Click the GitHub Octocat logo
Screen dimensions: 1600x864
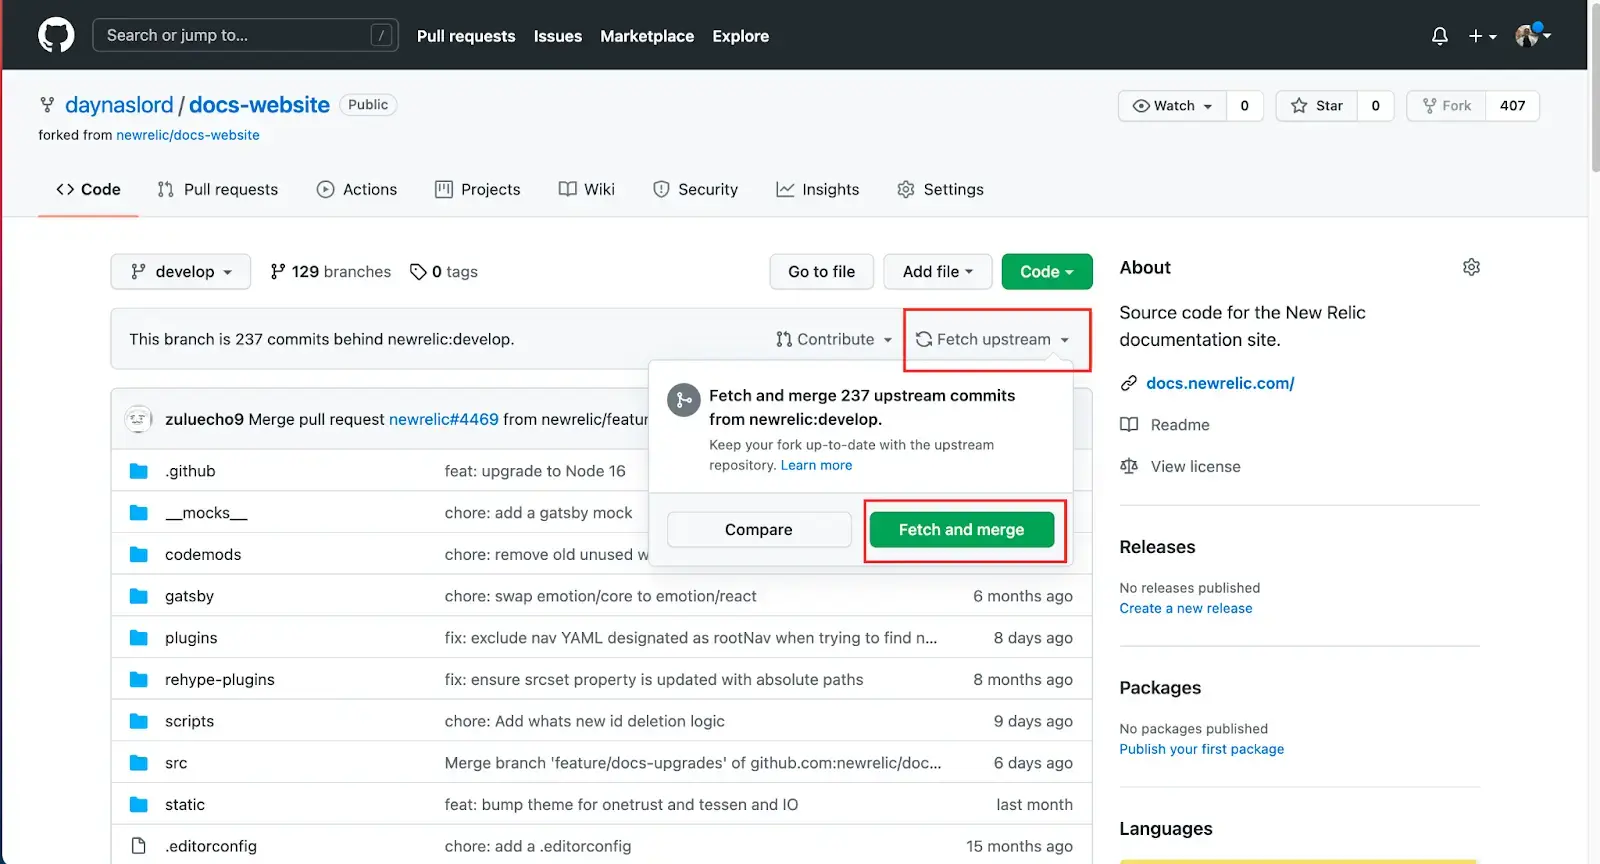click(x=56, y=35)
